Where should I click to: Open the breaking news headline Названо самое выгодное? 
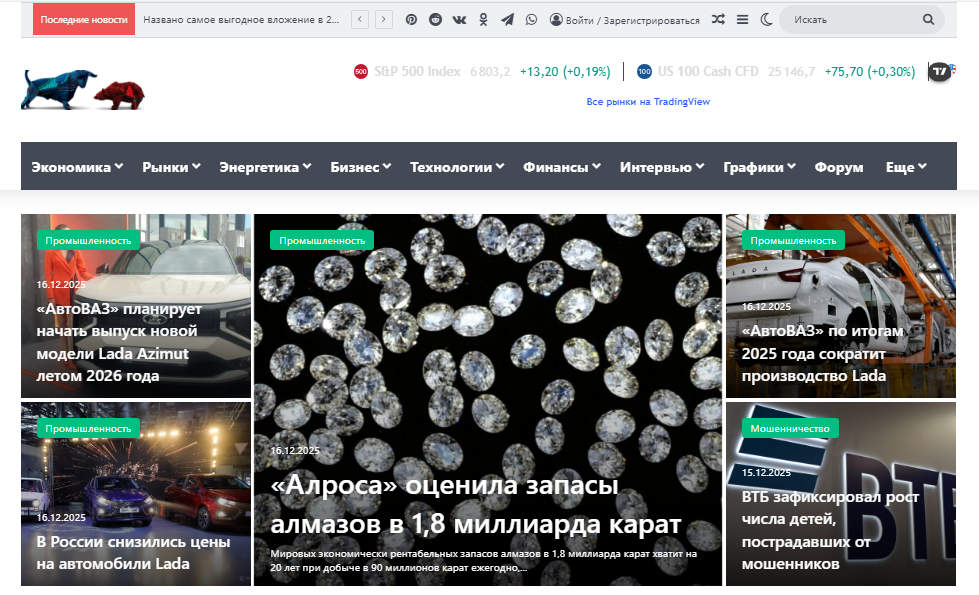[x=241, y=20]
